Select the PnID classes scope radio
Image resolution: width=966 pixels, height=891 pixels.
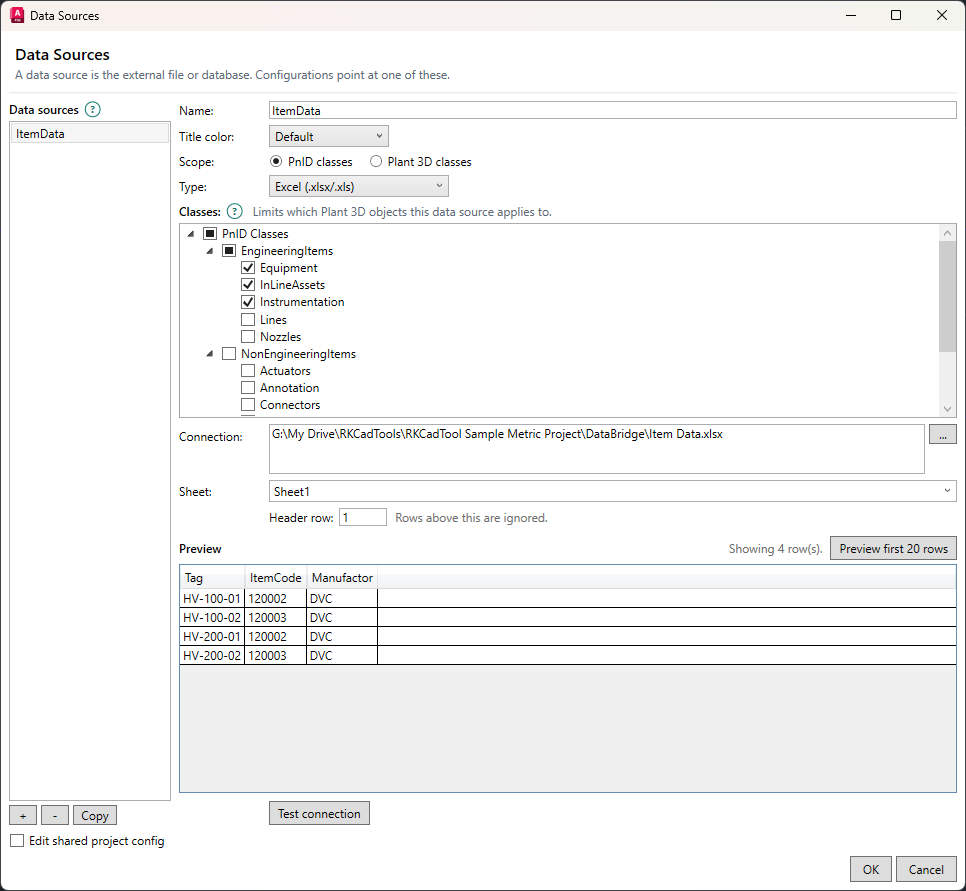point(276,161)
